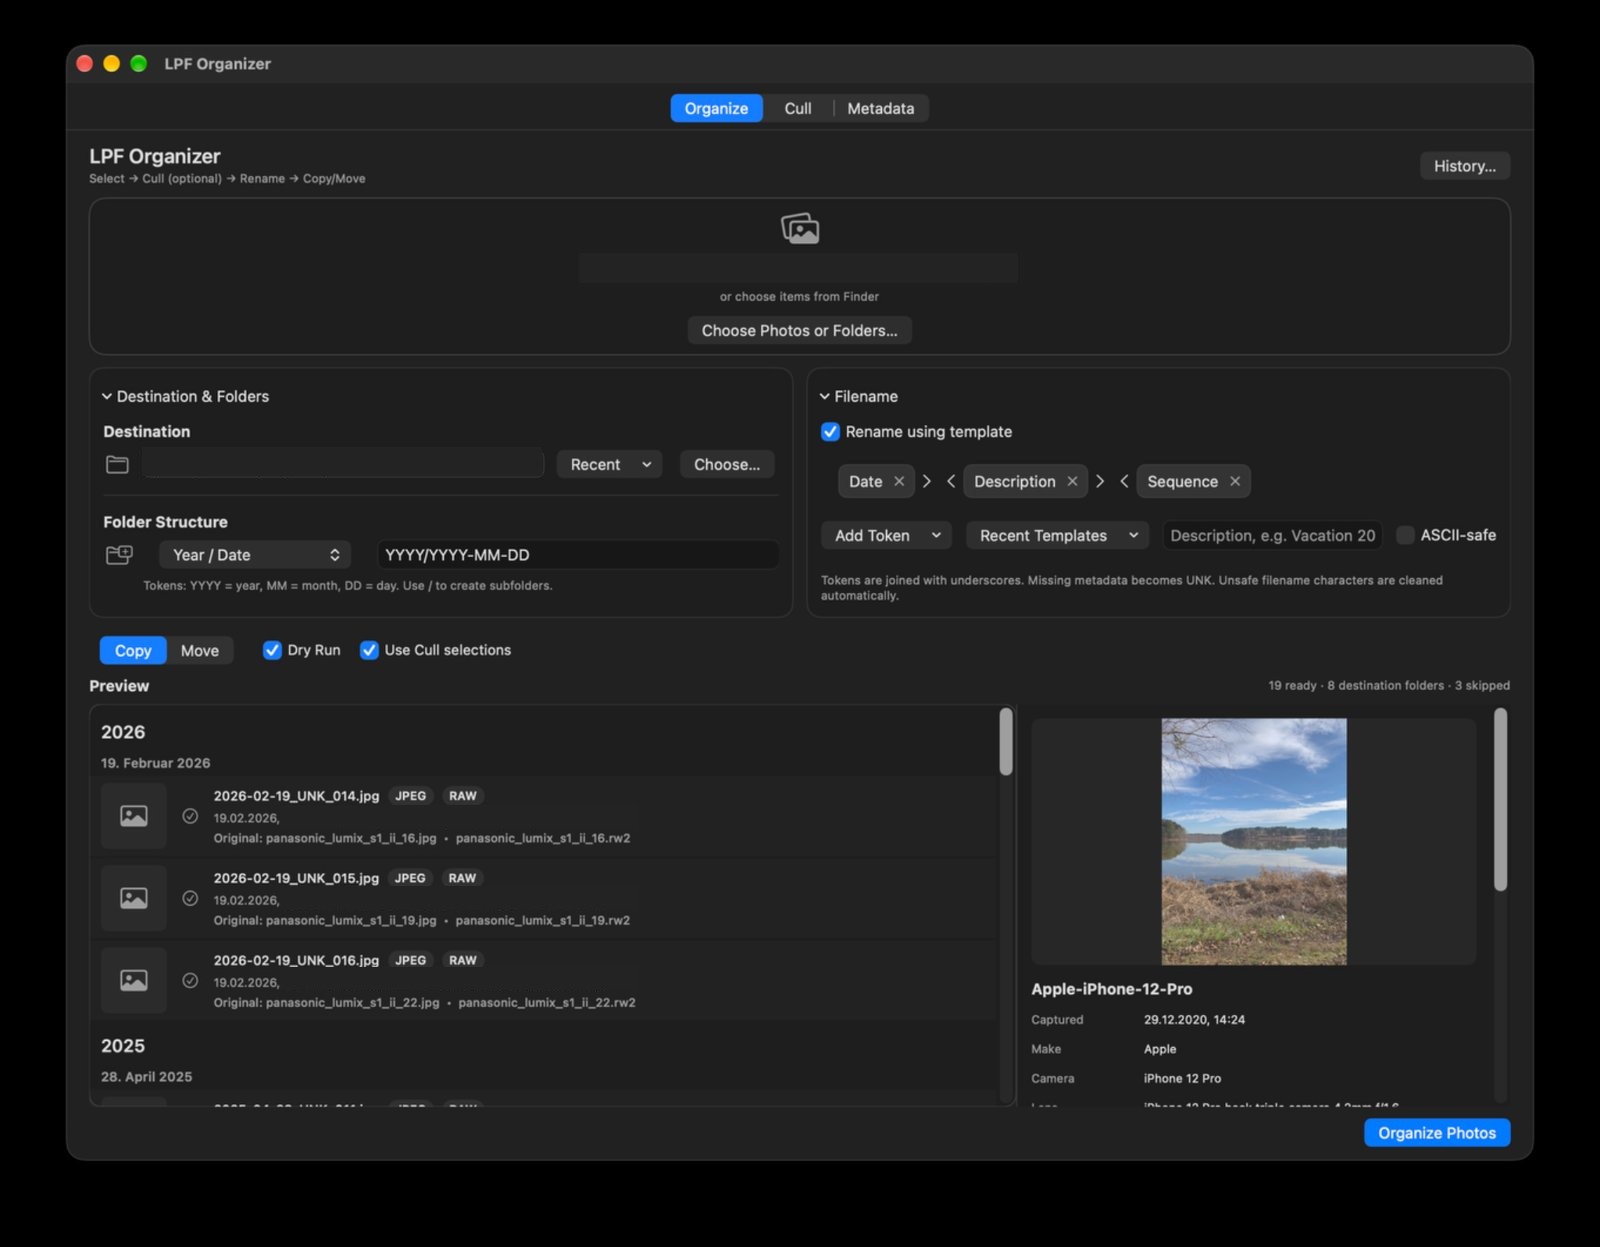
Task: Click the 19. Februar 2026 date heading
Action: (155, 763)
